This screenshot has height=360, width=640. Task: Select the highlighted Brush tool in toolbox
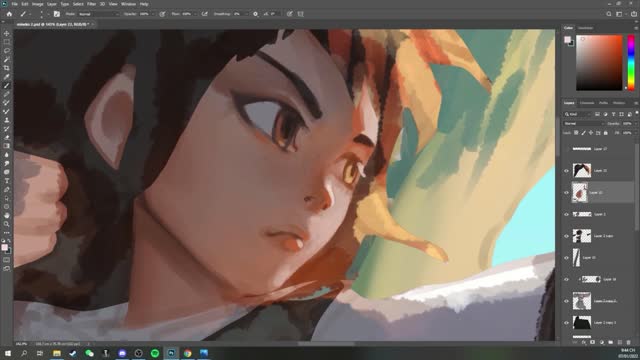pos(7,86)
